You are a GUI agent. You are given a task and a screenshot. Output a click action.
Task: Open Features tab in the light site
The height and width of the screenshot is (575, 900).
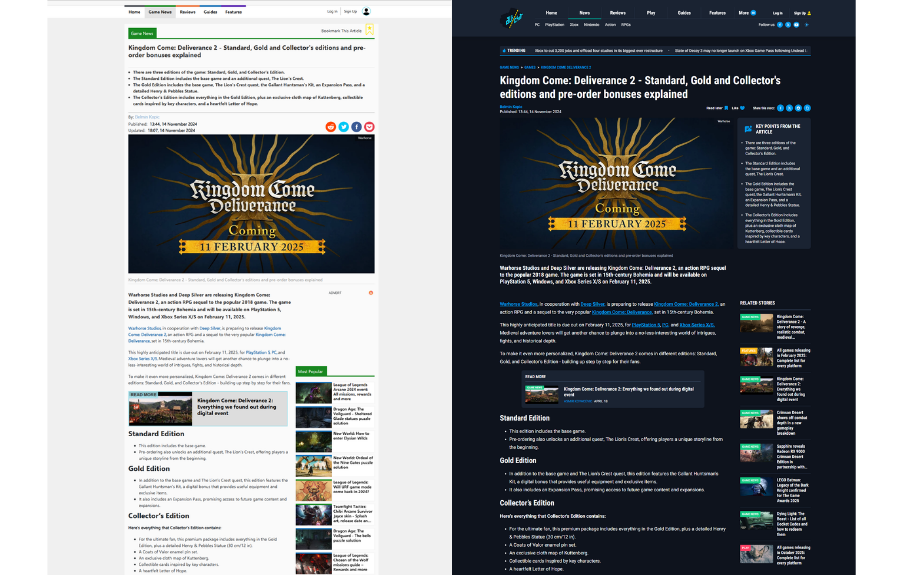(233, 11)
